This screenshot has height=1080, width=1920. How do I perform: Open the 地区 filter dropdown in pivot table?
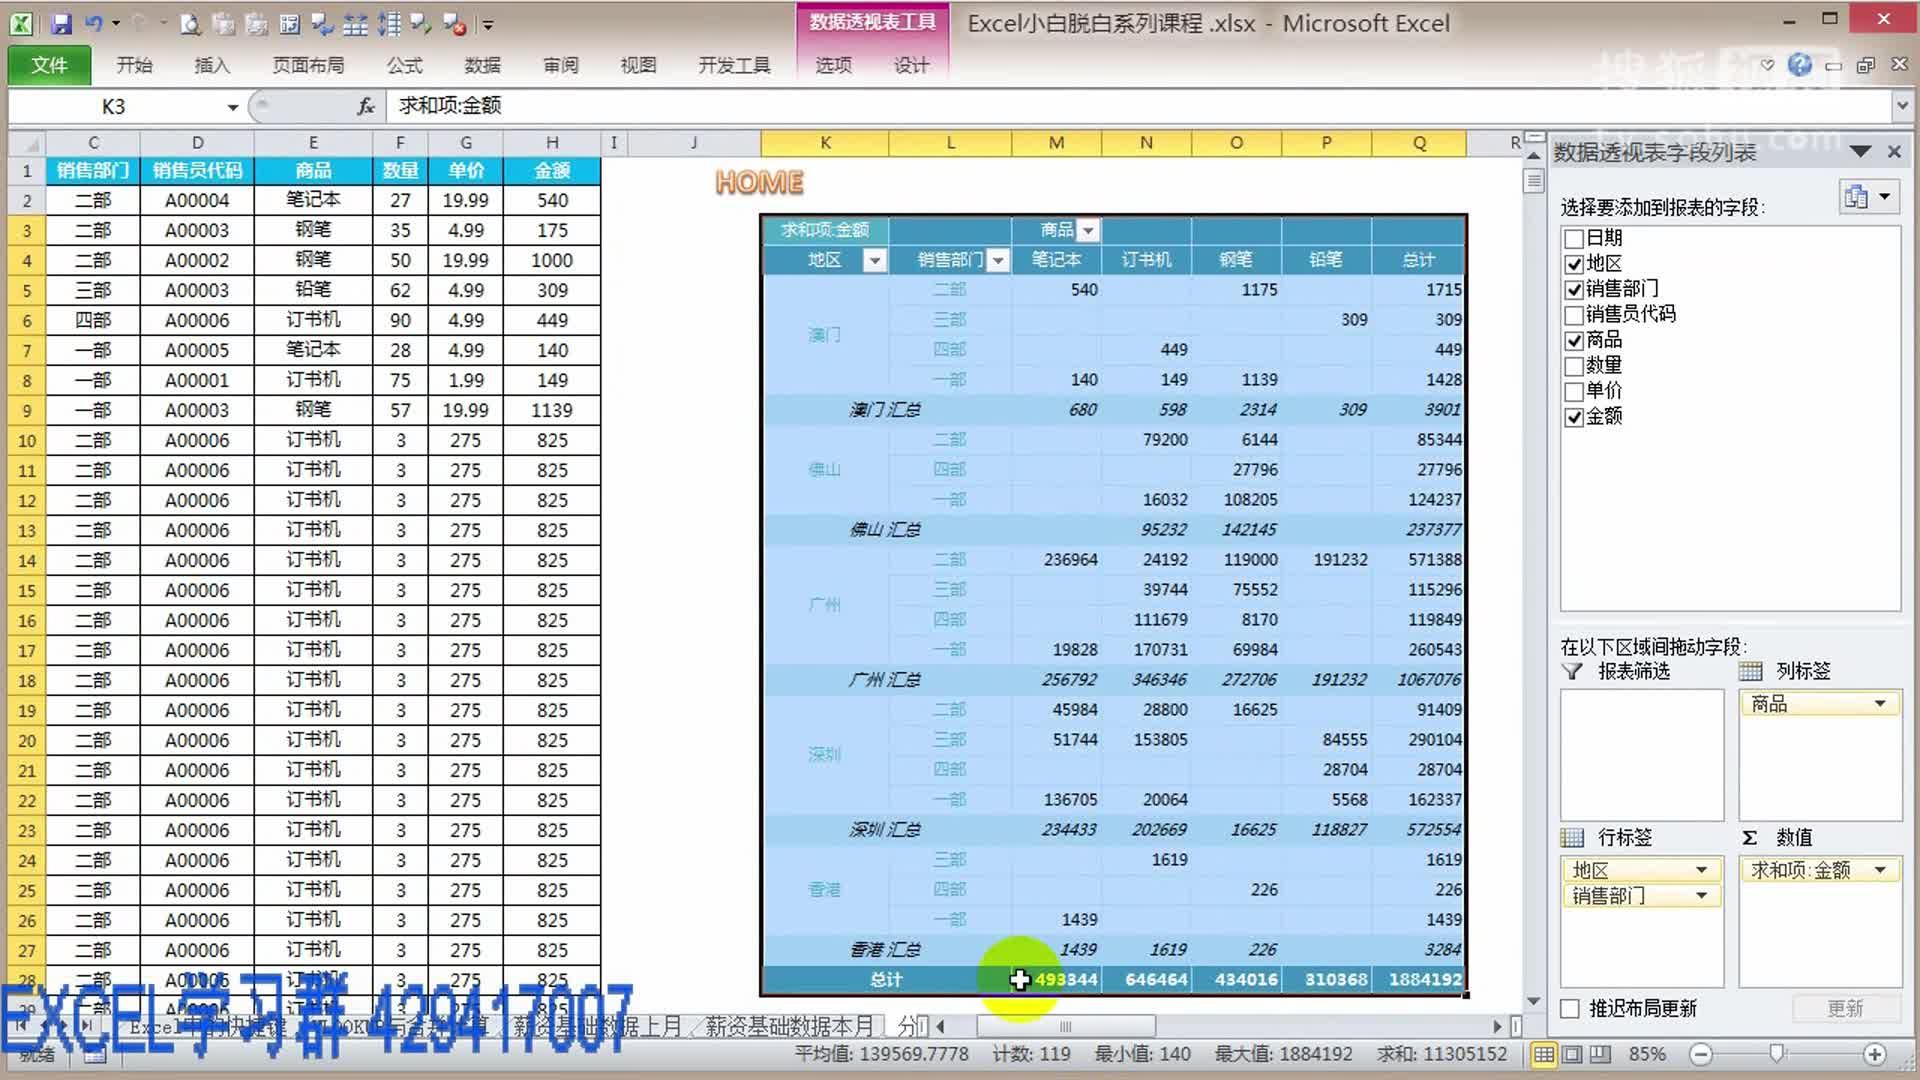875,259
